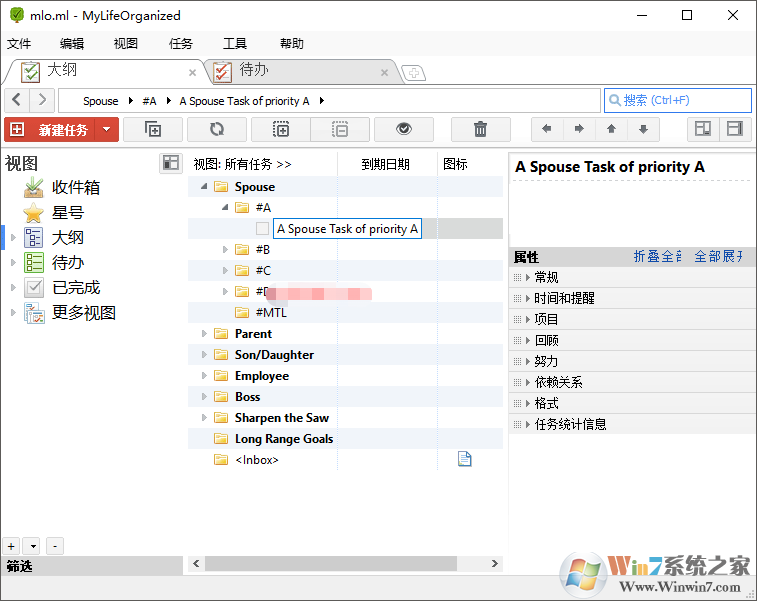Viewport: 757px width, 601px height.
Task: Open the New Task dropdown arrow
Action: coord(107,129)
